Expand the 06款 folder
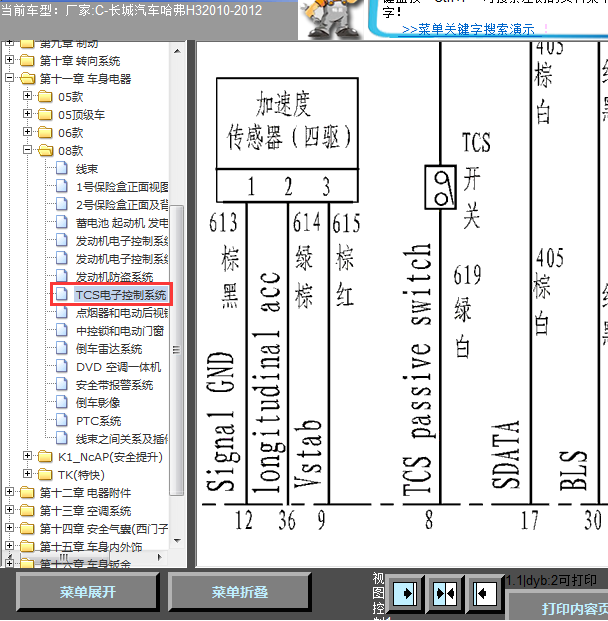This screenshot has height=621, width=608. click(x=27, y=131)
